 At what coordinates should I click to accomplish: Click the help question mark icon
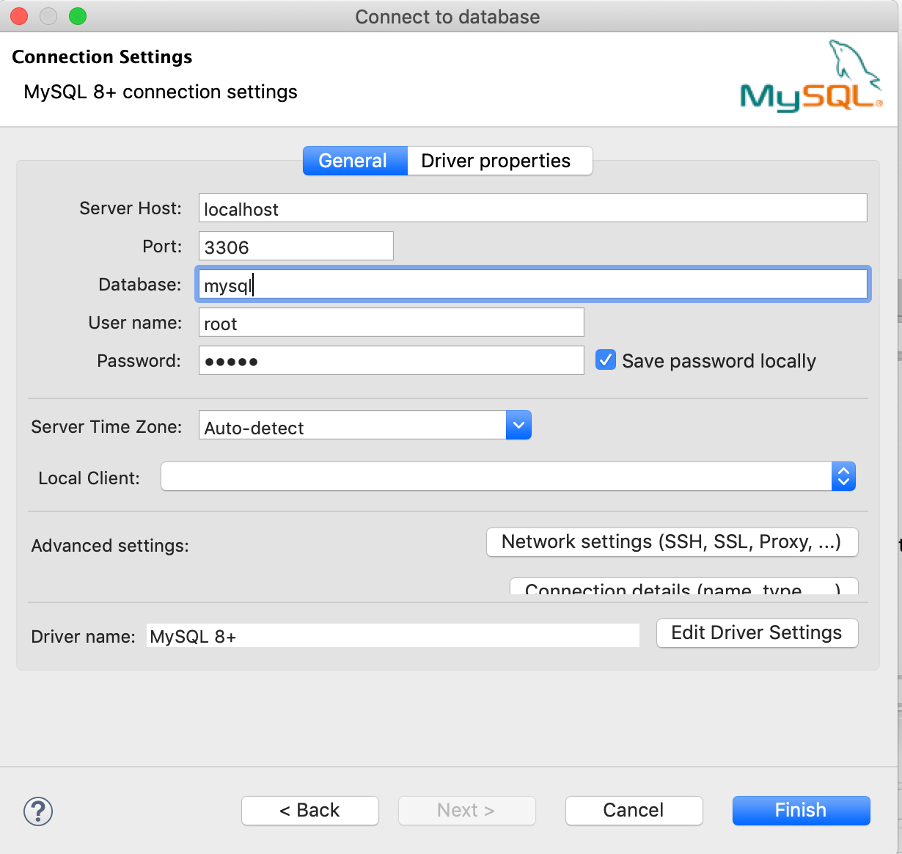click(x=38, y=811)
